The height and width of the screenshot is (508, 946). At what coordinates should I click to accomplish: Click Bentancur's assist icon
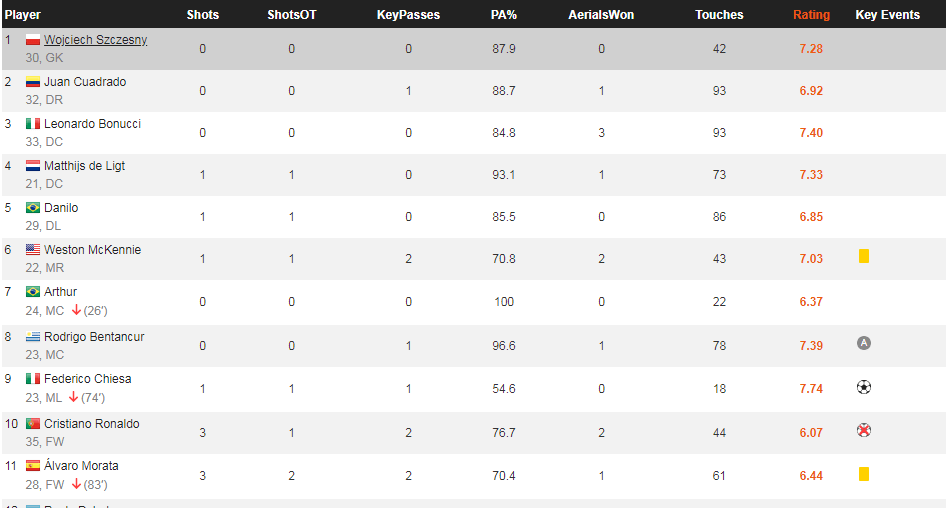(x=864, y=343)
